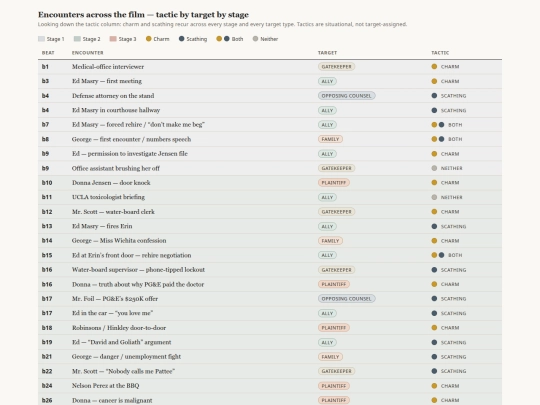Click charm dot for Donna Jensen door knock
The width and height of the screenshot is (540, 405).
pyautogui.click(x=434, y=183)
